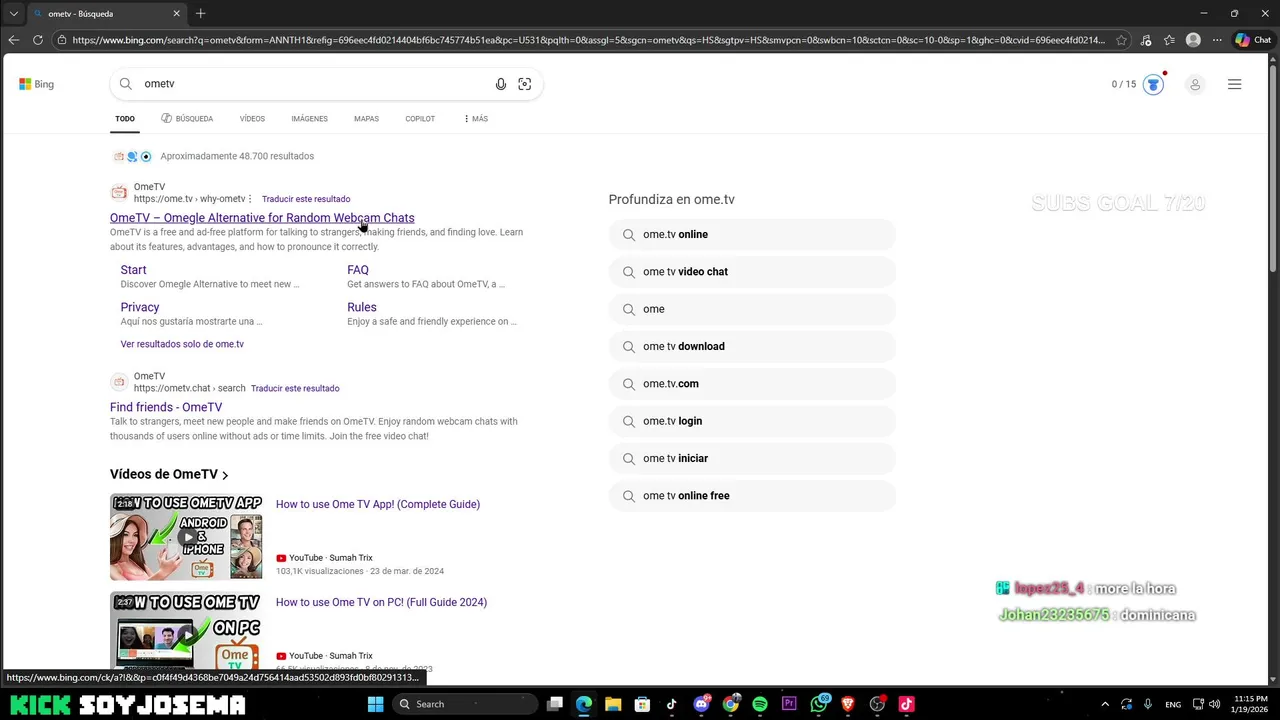1280x720 pixels.
Task: Click the Bing sign-in person icon
Action: 1195,85
